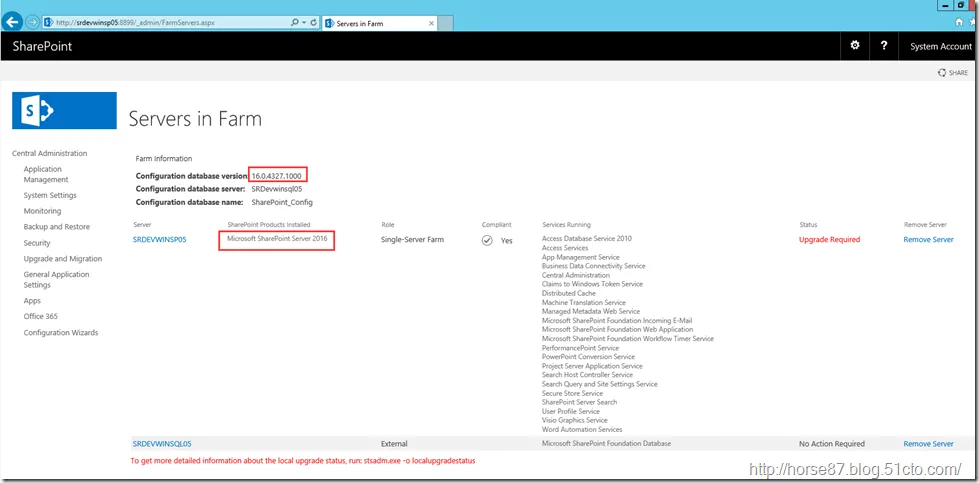Click the Access Database Service 2010 entry
The width and height of the screenshot is (979, 483).
click(x=587, y=238)
